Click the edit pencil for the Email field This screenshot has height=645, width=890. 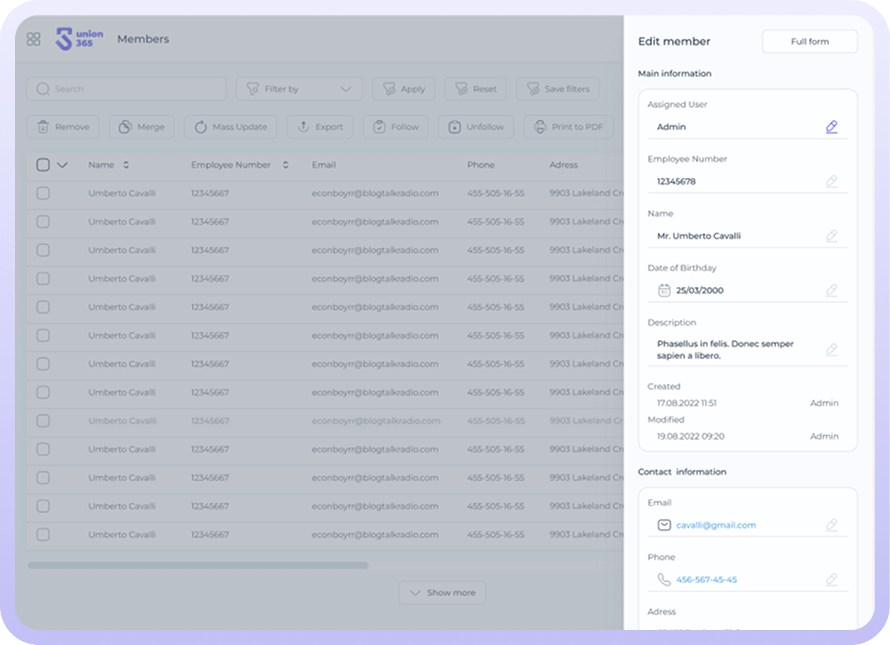click(831, 525)
